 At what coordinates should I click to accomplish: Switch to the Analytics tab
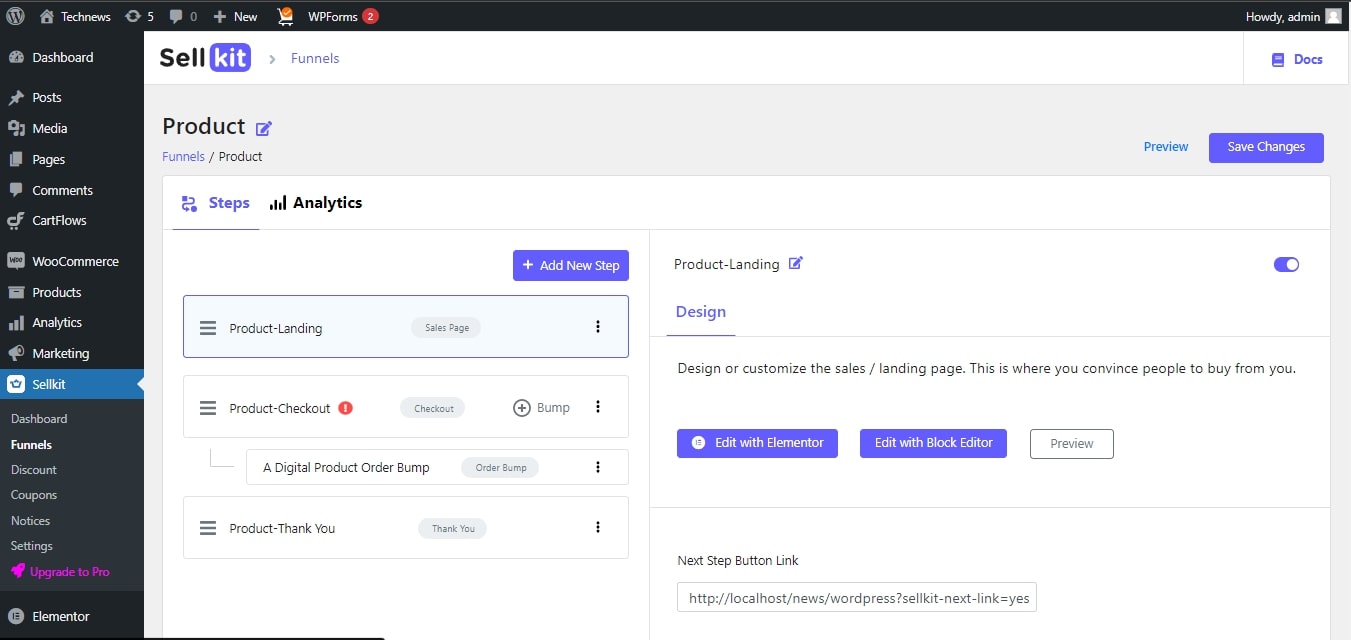pyautogui.click(x=316, y=203)
